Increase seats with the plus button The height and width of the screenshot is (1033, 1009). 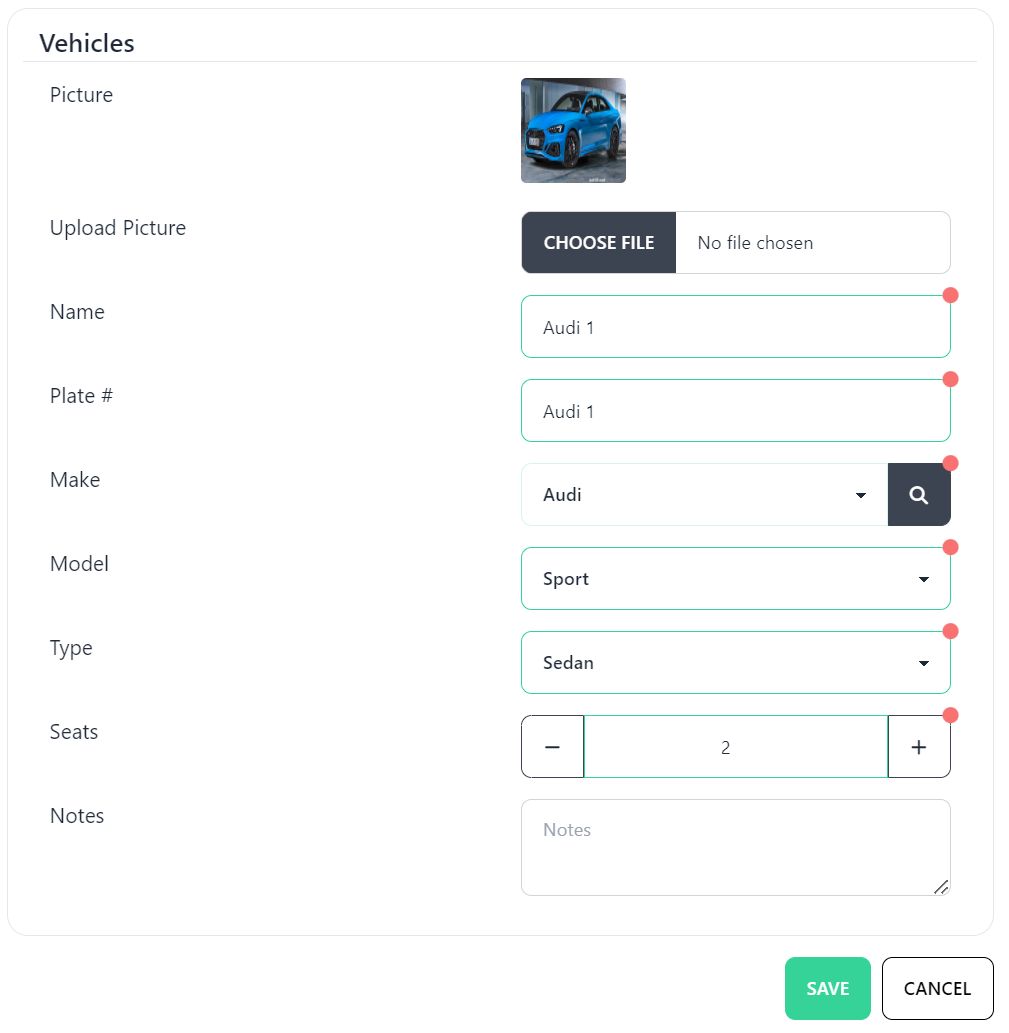click(919, 747)
